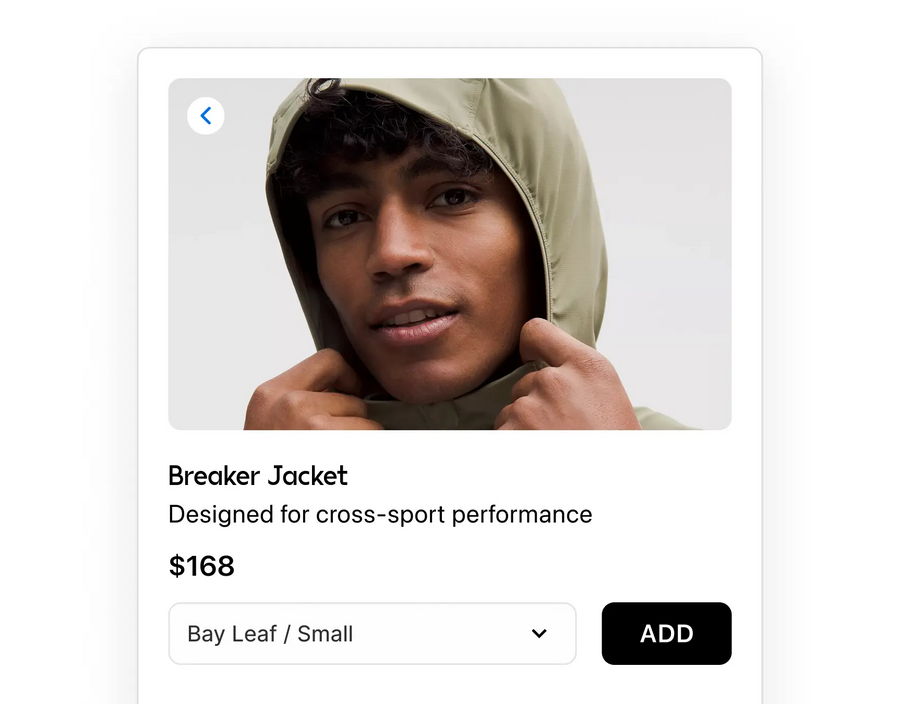Open the Bay Leaf / Small variant dropdown
Viewport: 900px width, 704px height.
pyautogui.click(x=372, y=634)
